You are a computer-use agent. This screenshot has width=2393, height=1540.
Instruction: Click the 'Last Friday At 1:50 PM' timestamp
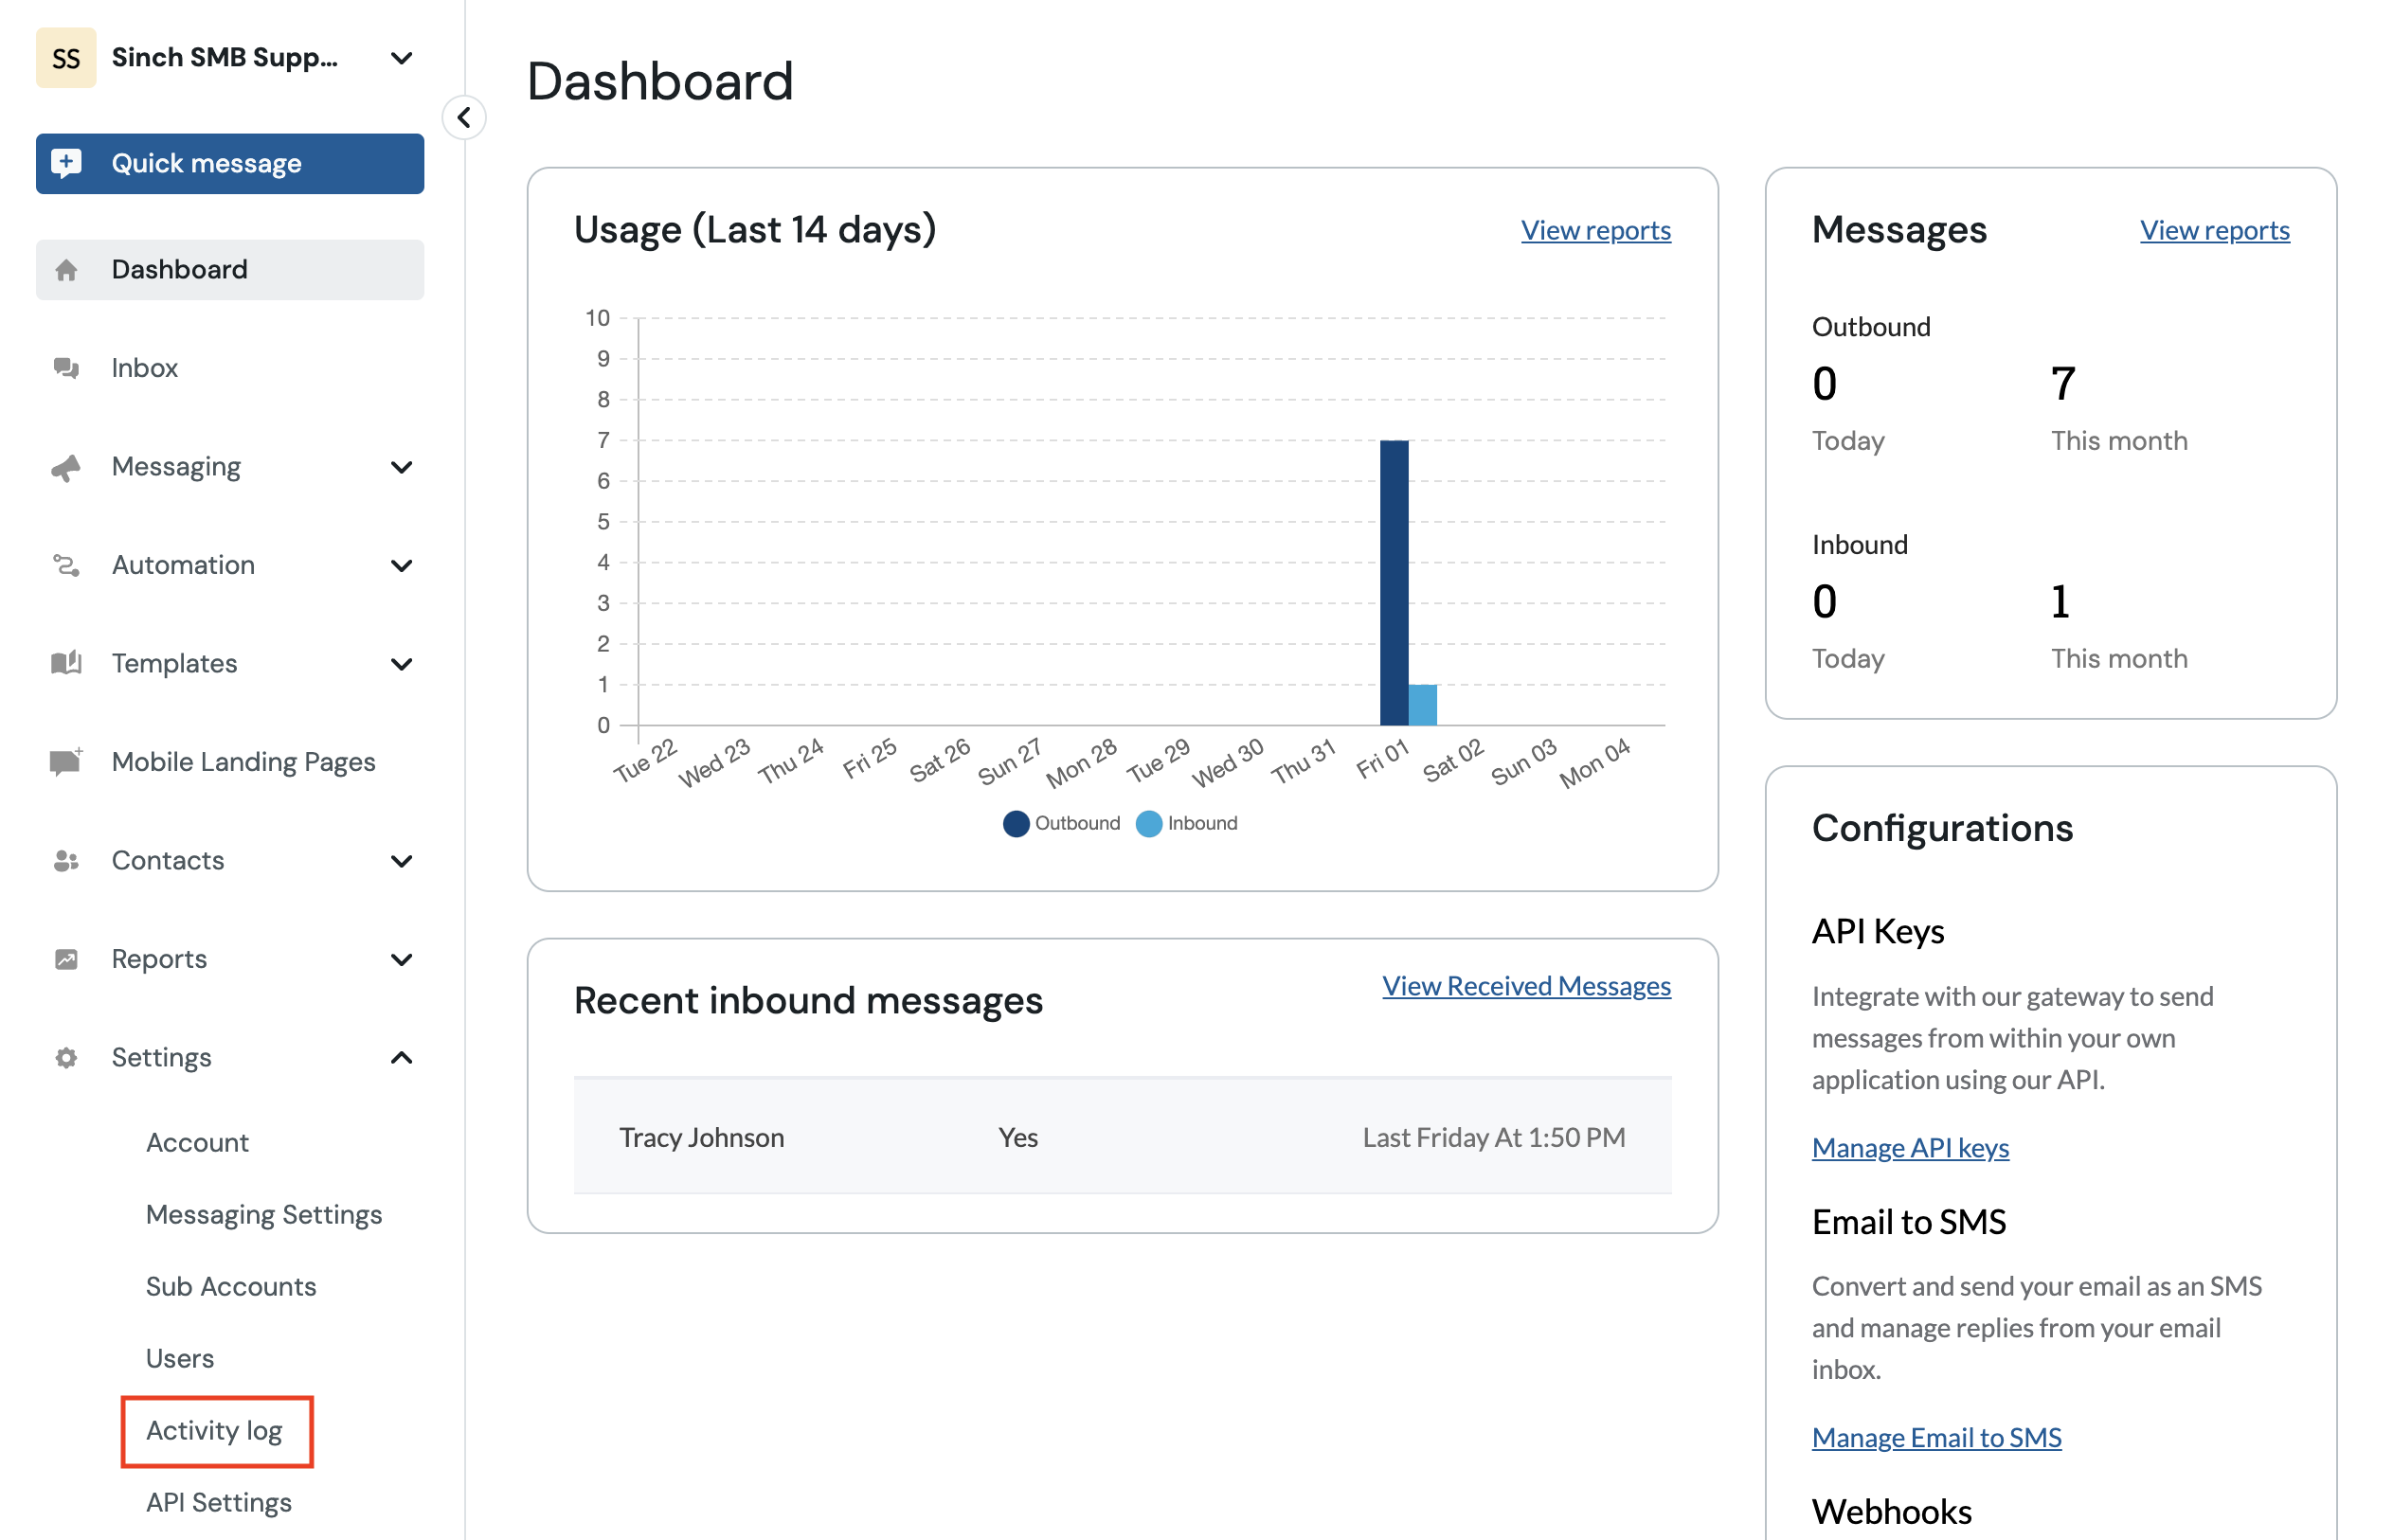point(1494,1138)
